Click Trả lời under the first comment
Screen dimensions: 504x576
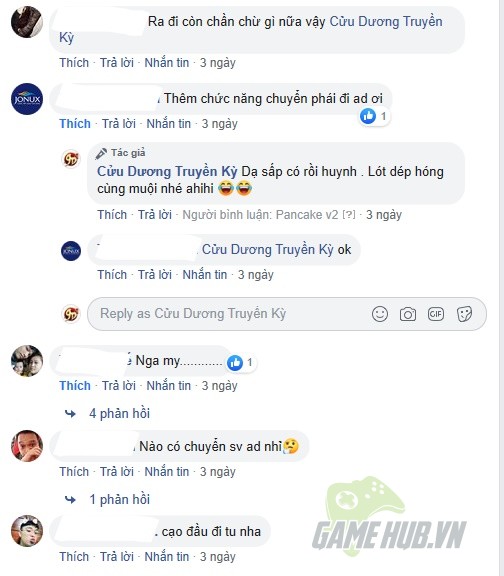[x=117, y=63]
